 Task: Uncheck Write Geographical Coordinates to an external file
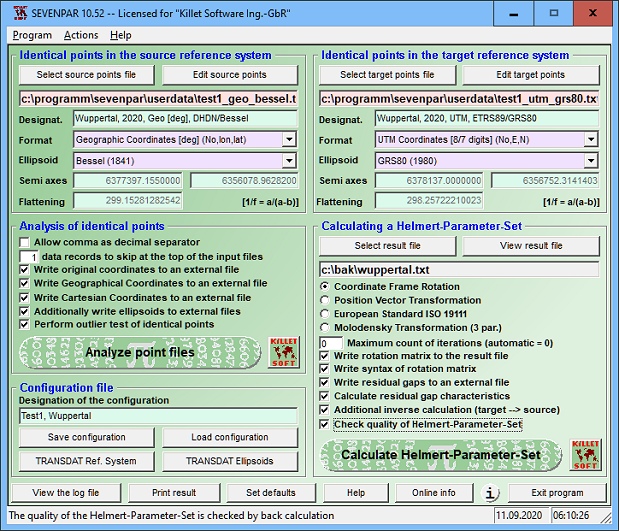(24, 283)
